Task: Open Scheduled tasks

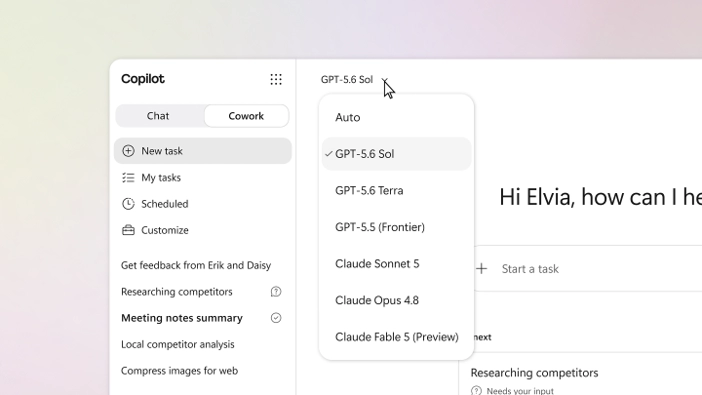Action: (x=203, y=204)
